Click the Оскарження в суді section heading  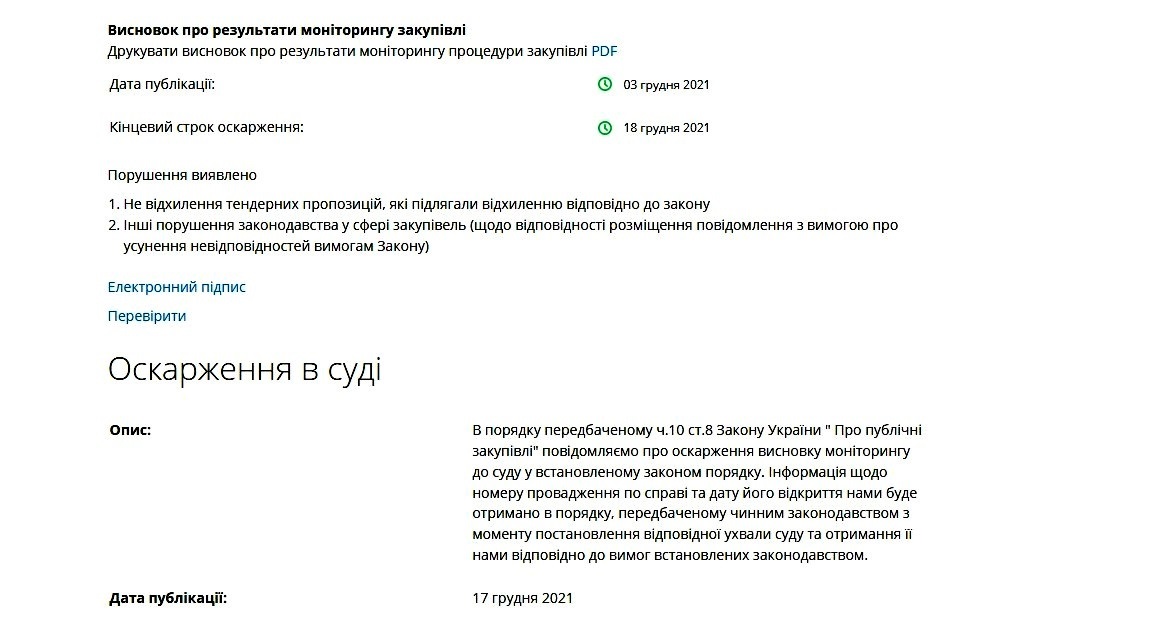pyautogui.click(x=244, y=370)
